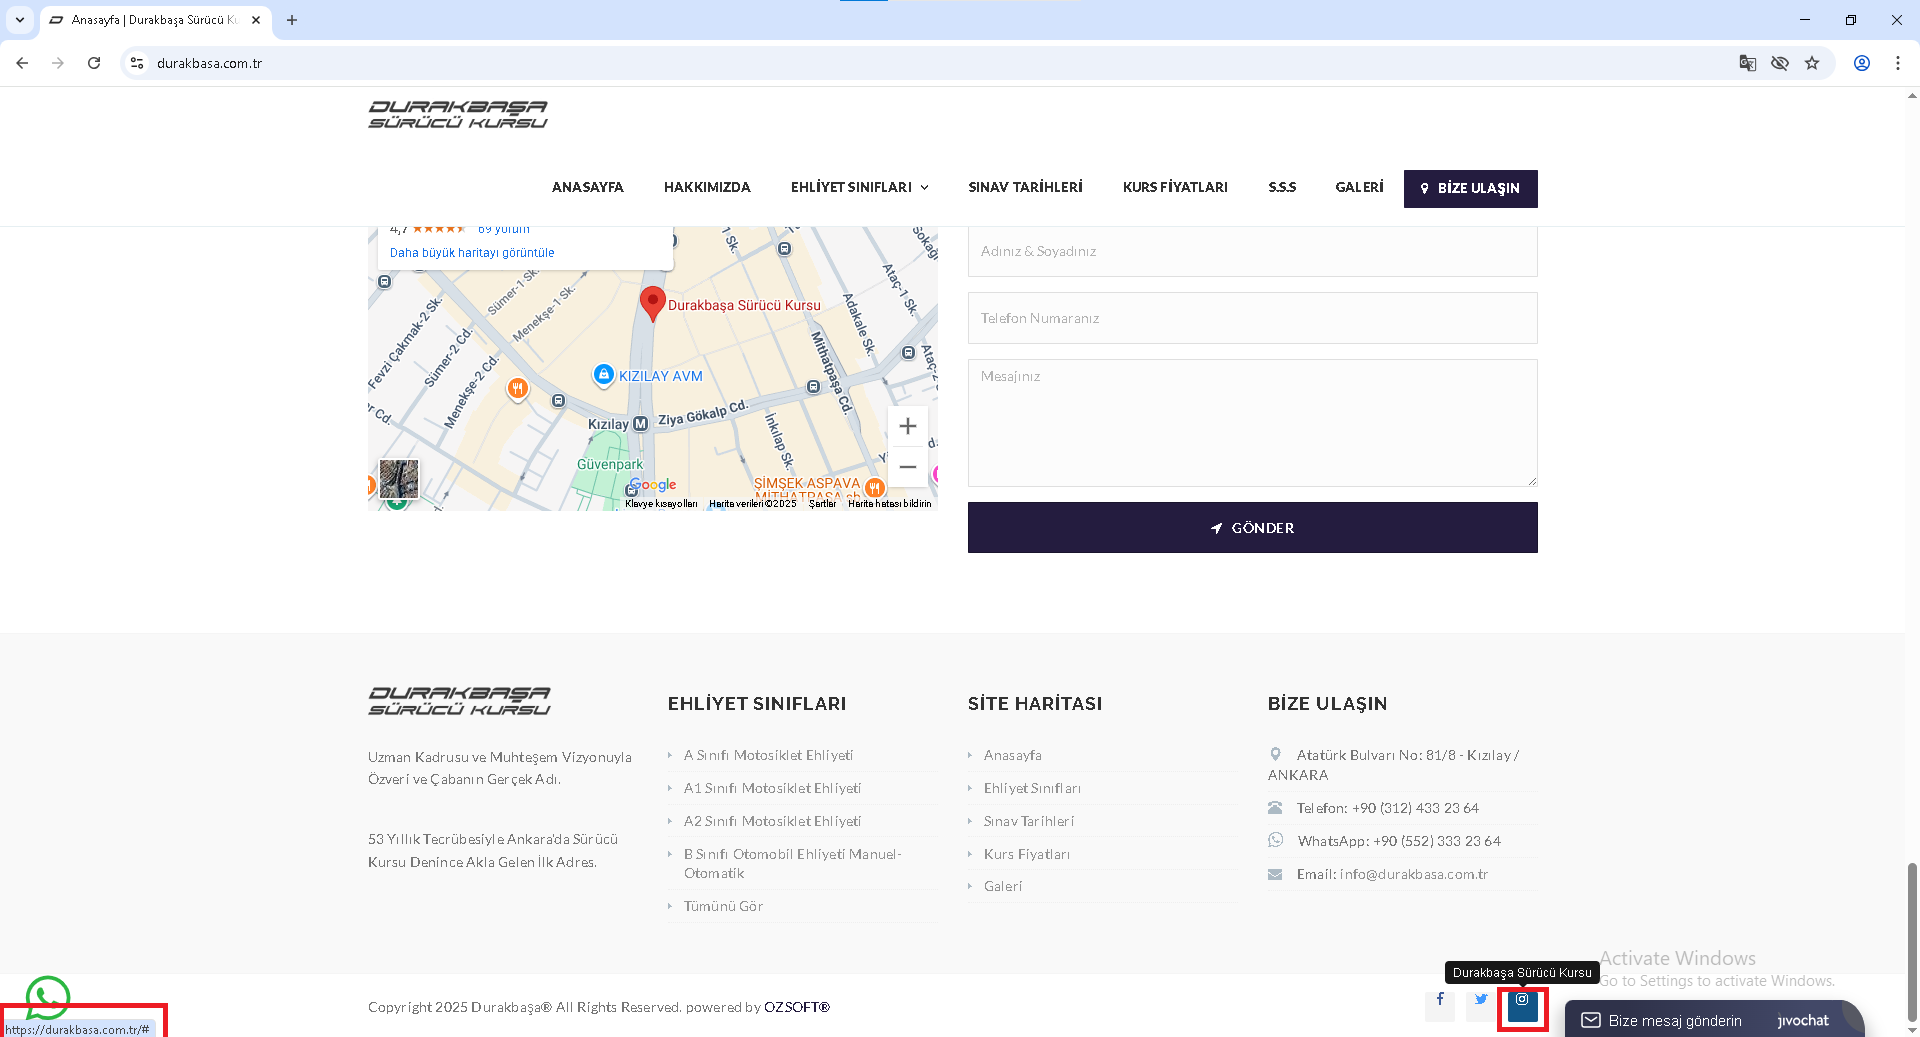The height and width of the screenshot is (1037, 1920).
Task: Click the Mesajınız text area
Action: coord(1252,423)
